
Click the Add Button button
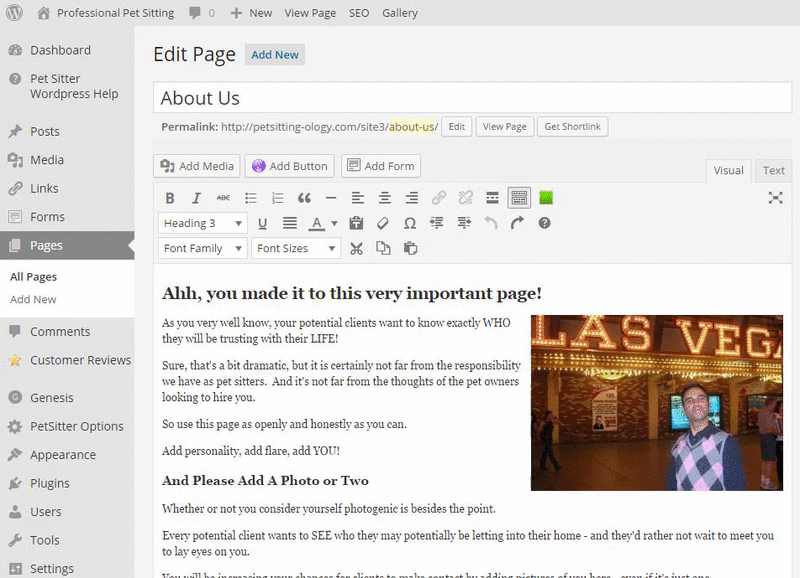click(x=289, y=166)
